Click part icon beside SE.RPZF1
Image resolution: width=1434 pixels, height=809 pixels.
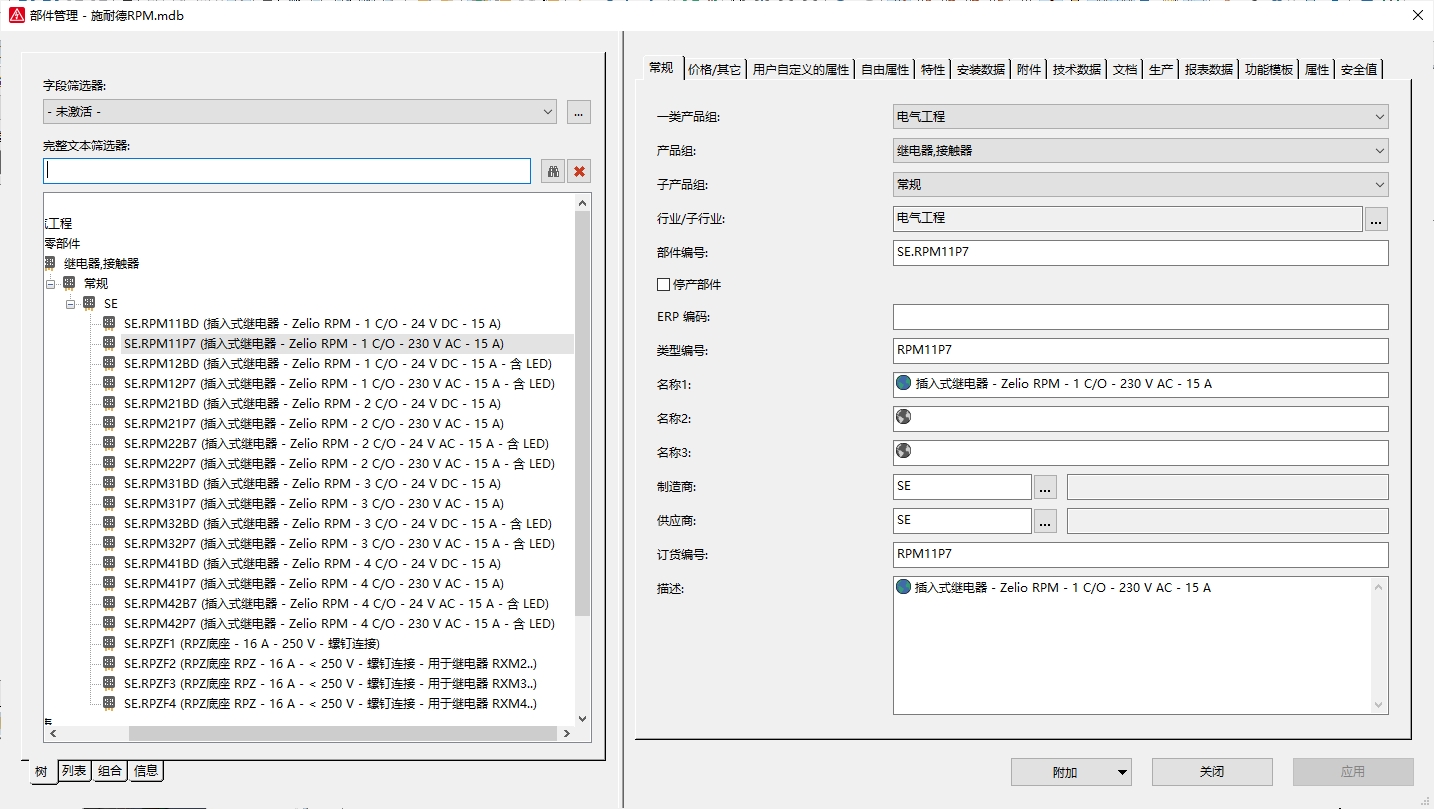(x=109, y=643)
